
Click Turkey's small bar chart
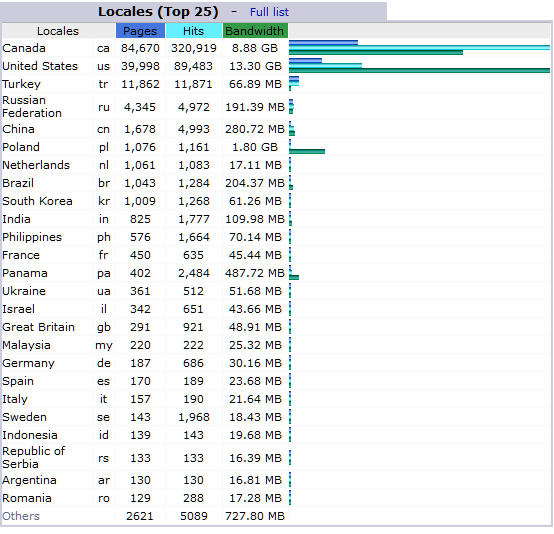(294, 83)
